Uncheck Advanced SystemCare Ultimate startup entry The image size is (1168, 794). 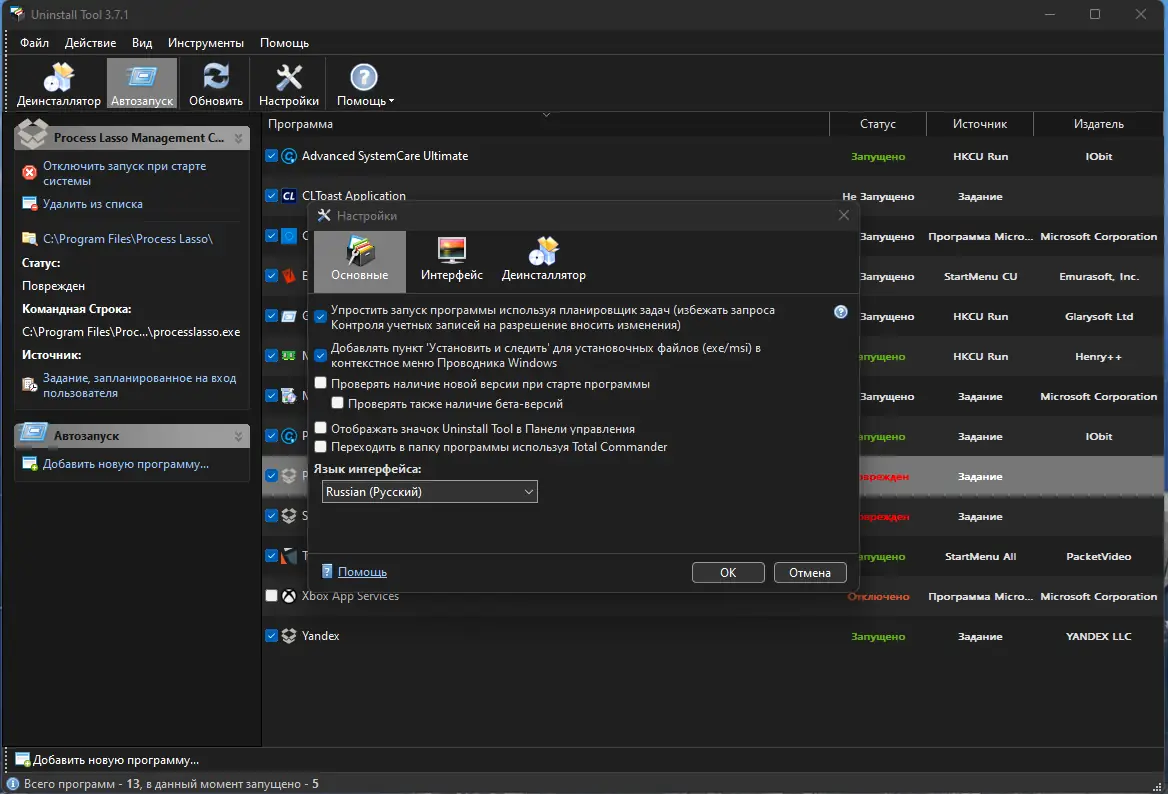tap(271, 156)
